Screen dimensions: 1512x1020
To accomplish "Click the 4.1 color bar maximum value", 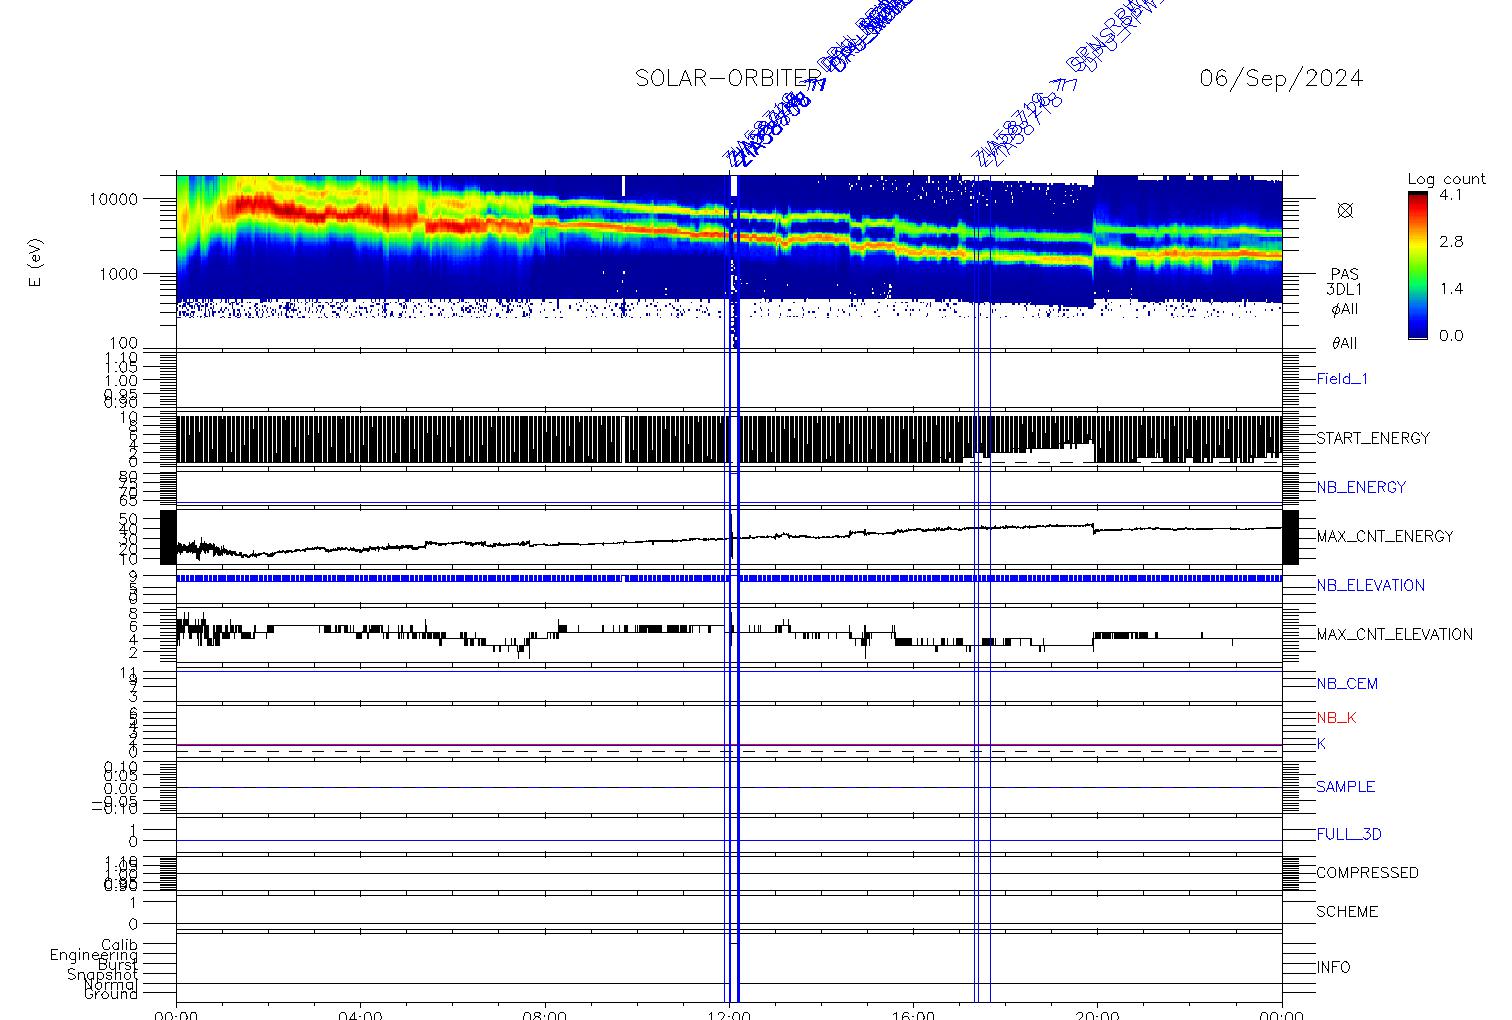I will pyautogui.click(x=1451, y=196).
